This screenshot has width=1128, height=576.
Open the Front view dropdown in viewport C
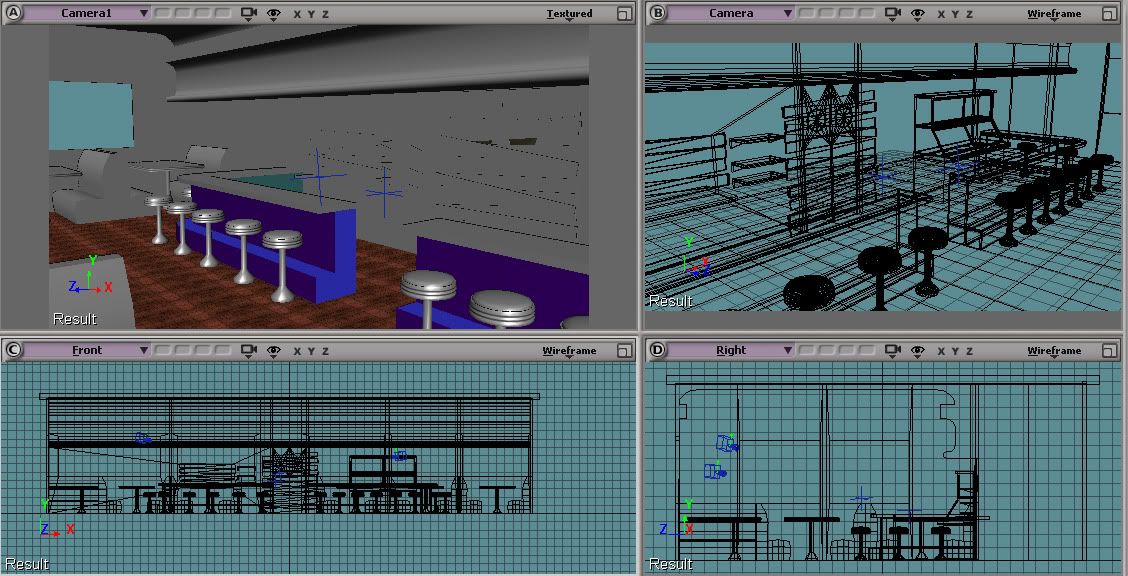[87, 350]
